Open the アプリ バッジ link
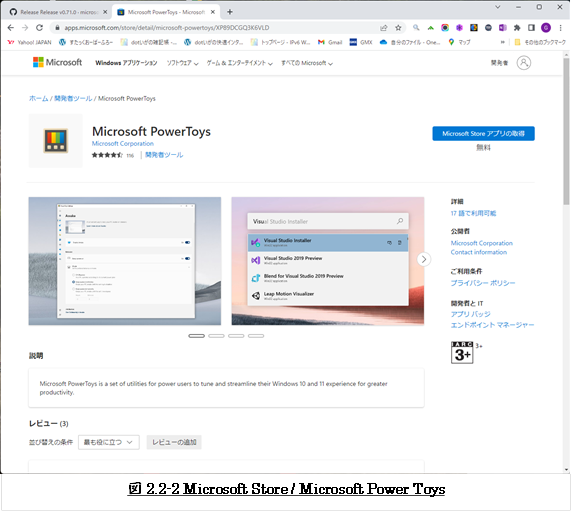Image resolution: width=571 pixels, height=511 pixels. (x=470, y=314)
